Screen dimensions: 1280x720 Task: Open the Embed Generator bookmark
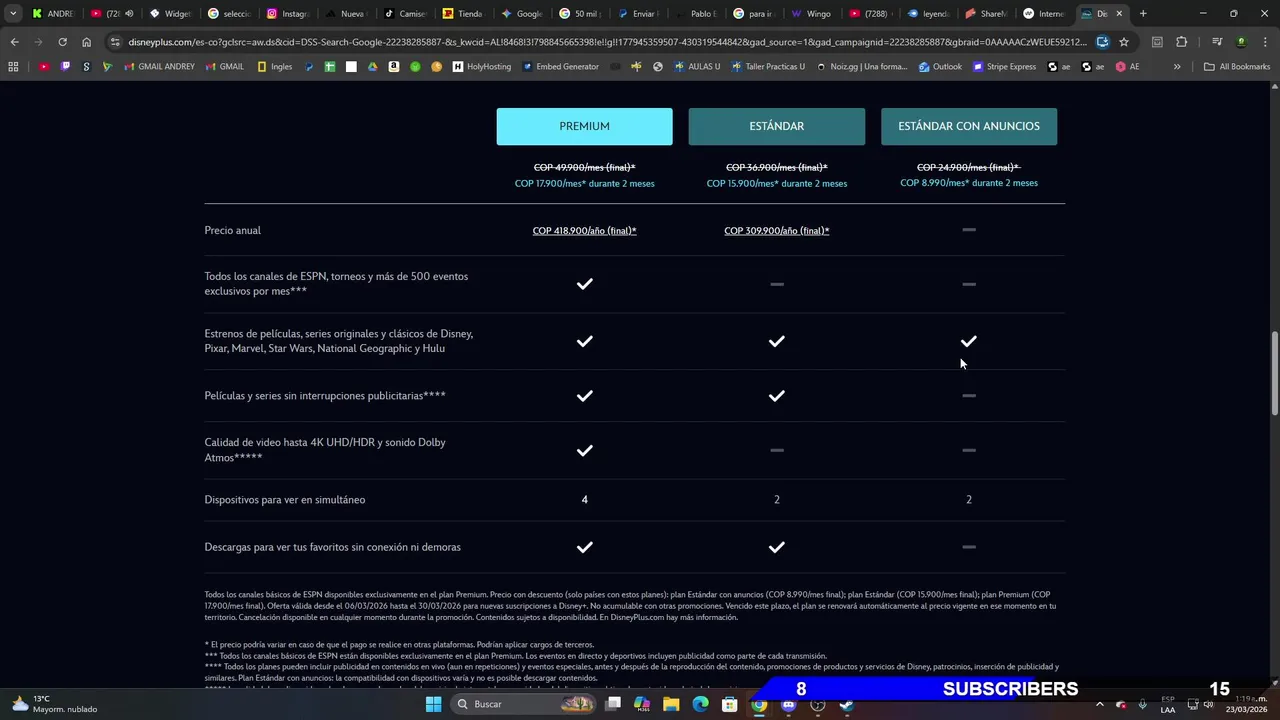pos(560,67)
